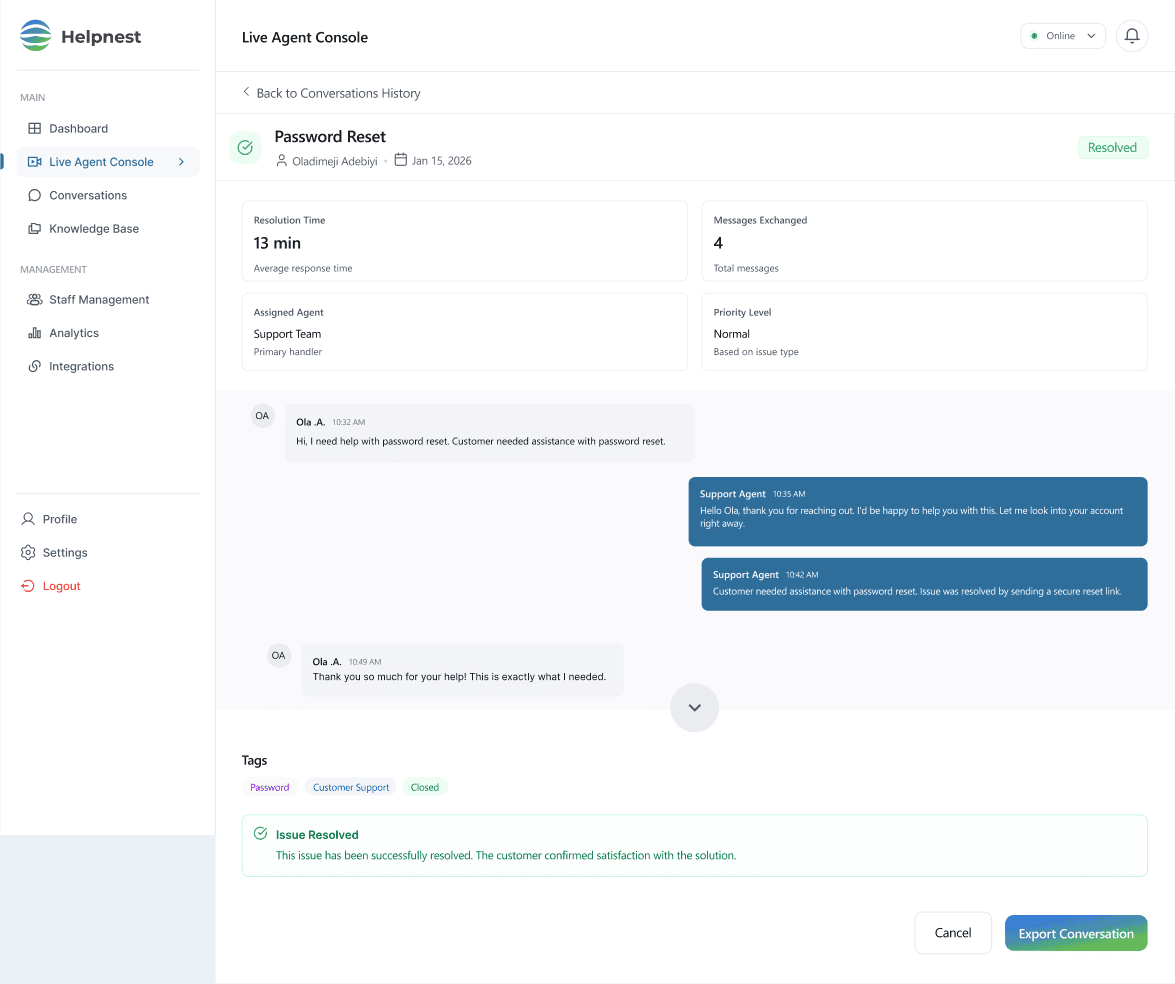Viewport: 1175px width, 984px height.
Task: Click the Live Agent Console video icon
Action: [x=34, y=162]
